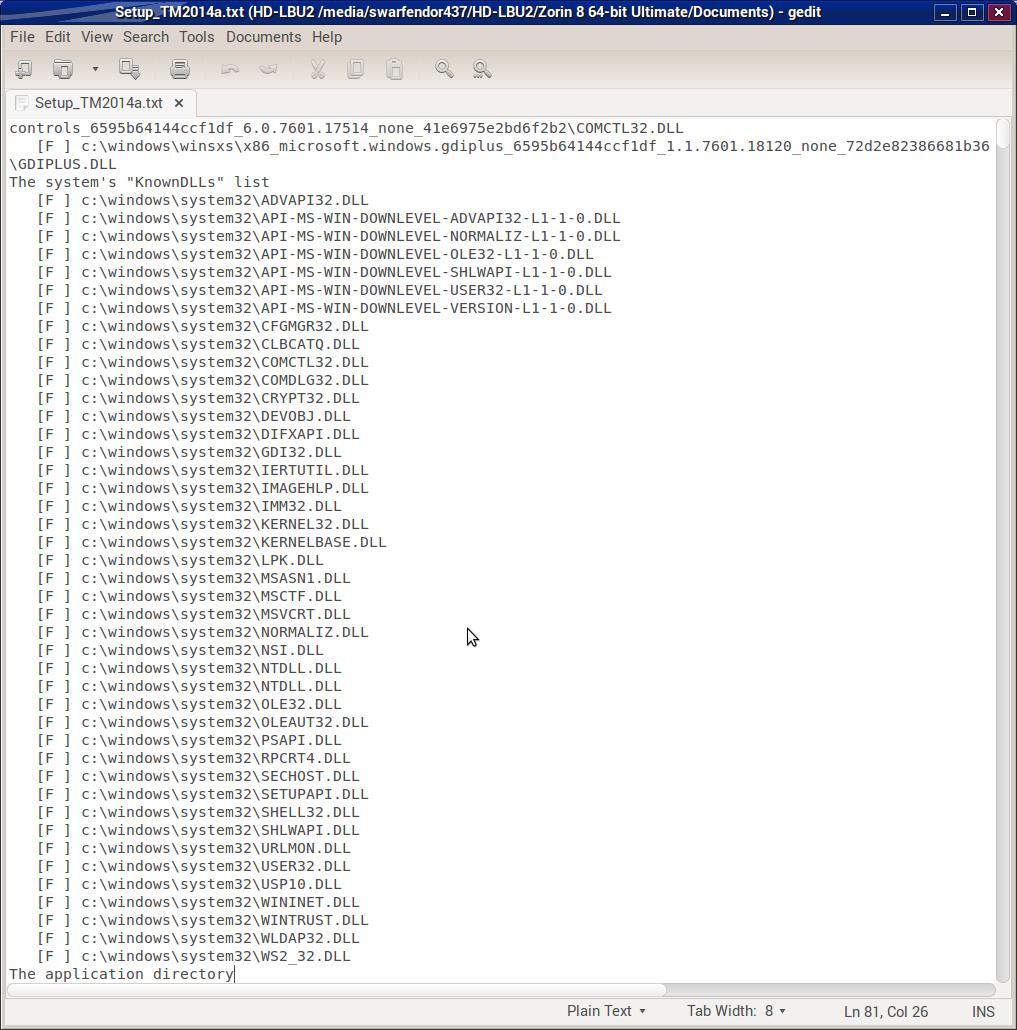
Task: Click the Paste clipboard icon
Action: coord(394,69)
